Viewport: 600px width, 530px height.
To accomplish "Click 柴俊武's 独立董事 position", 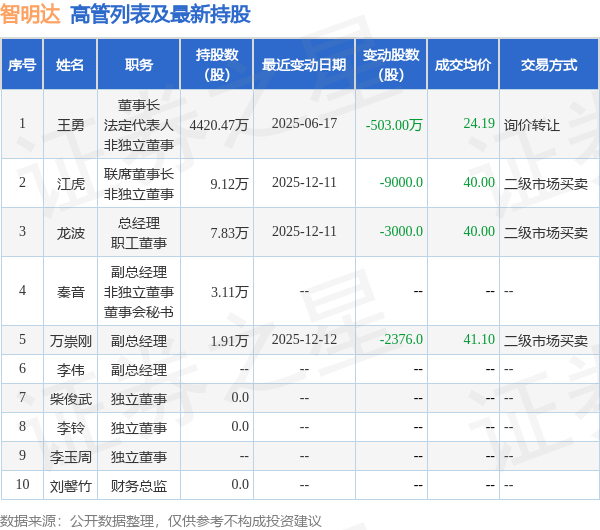I will [x=139, y=399].
